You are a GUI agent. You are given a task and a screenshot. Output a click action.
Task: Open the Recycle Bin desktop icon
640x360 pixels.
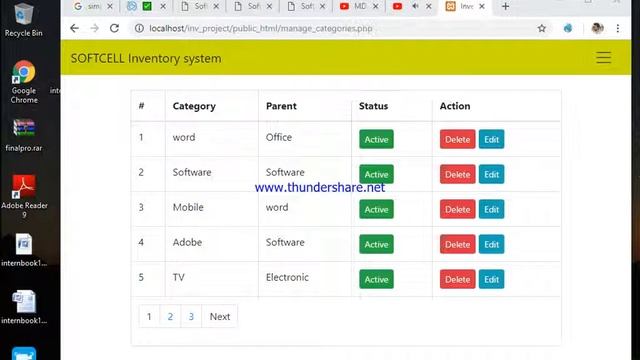click(x=24, y=20)
